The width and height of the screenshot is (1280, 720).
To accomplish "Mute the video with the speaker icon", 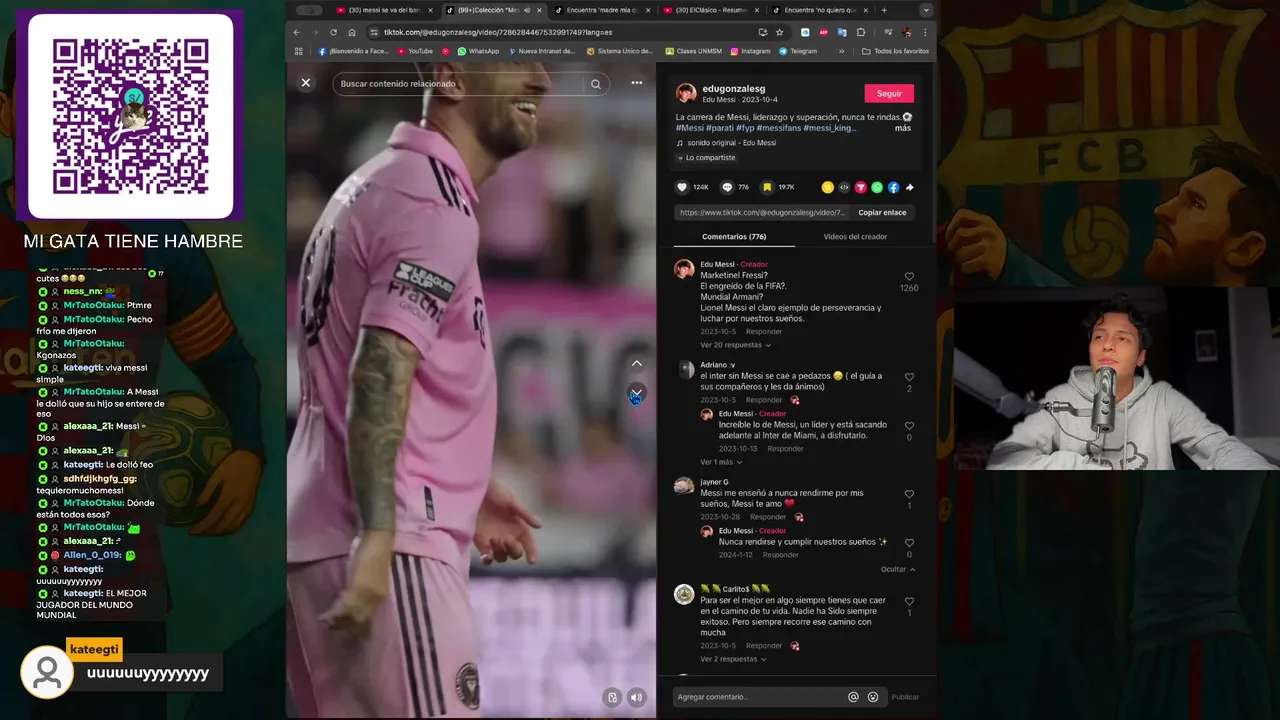I will (x=637, y=698).
